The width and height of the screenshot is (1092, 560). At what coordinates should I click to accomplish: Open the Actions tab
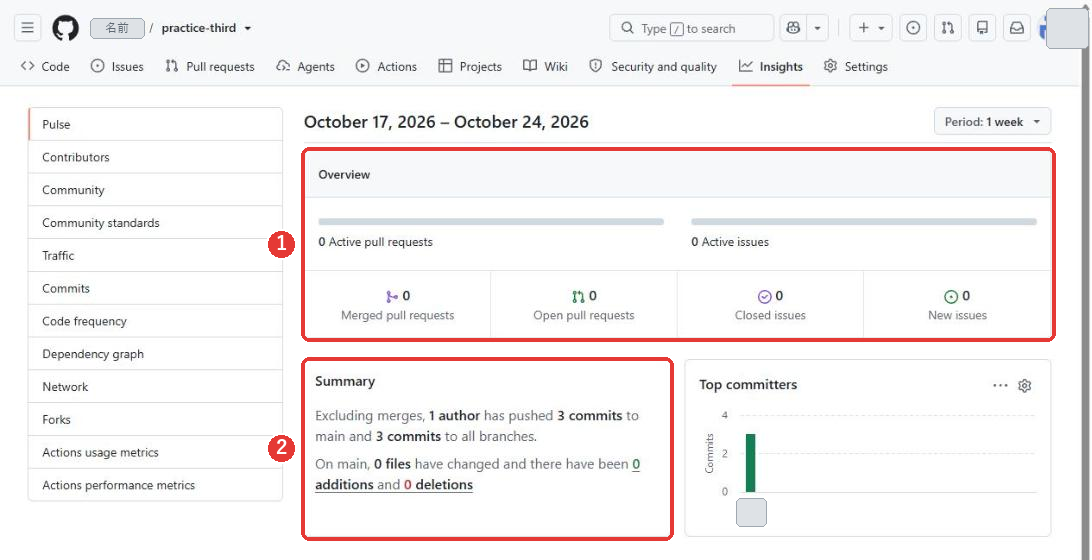tap(386, 67)
